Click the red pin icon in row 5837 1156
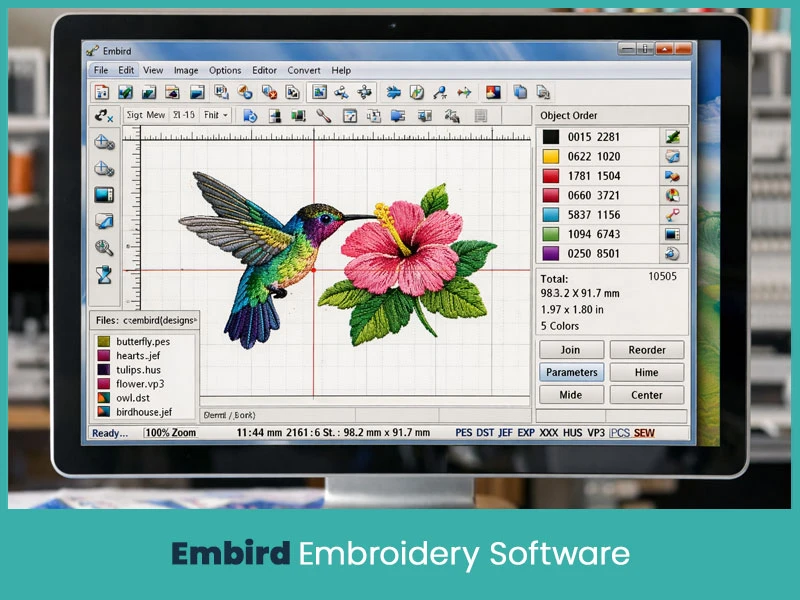Screen dimensions: 800x600 673,215
